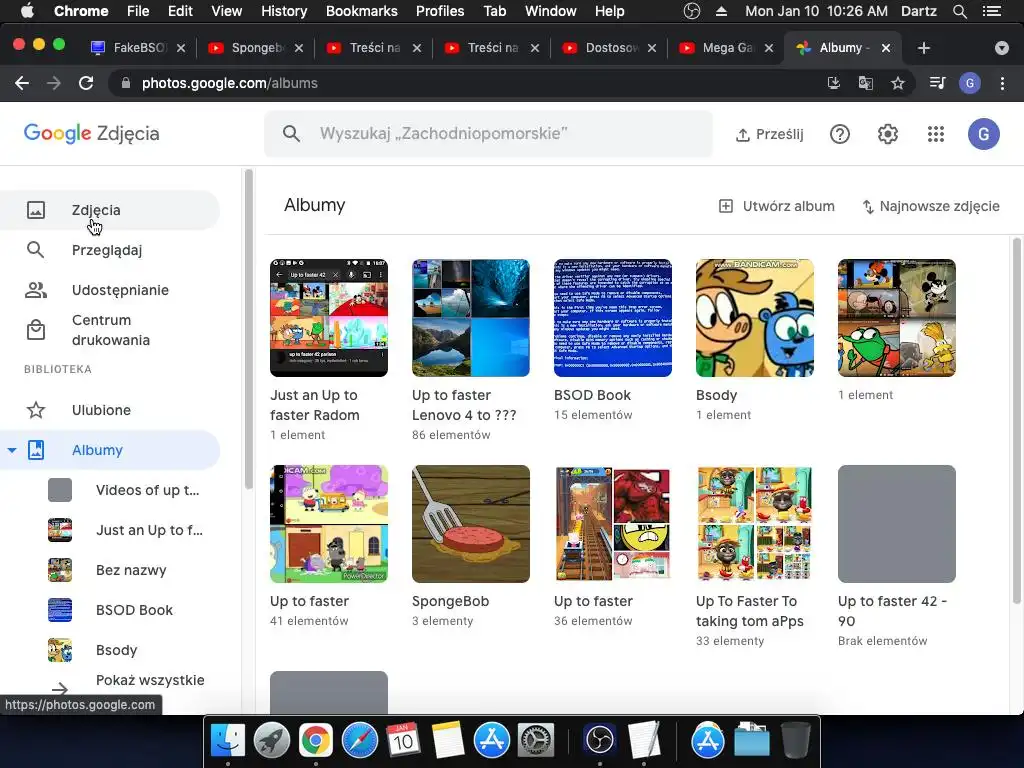Select Just an Up to f... sidebar album

click(x=124, y=530)
